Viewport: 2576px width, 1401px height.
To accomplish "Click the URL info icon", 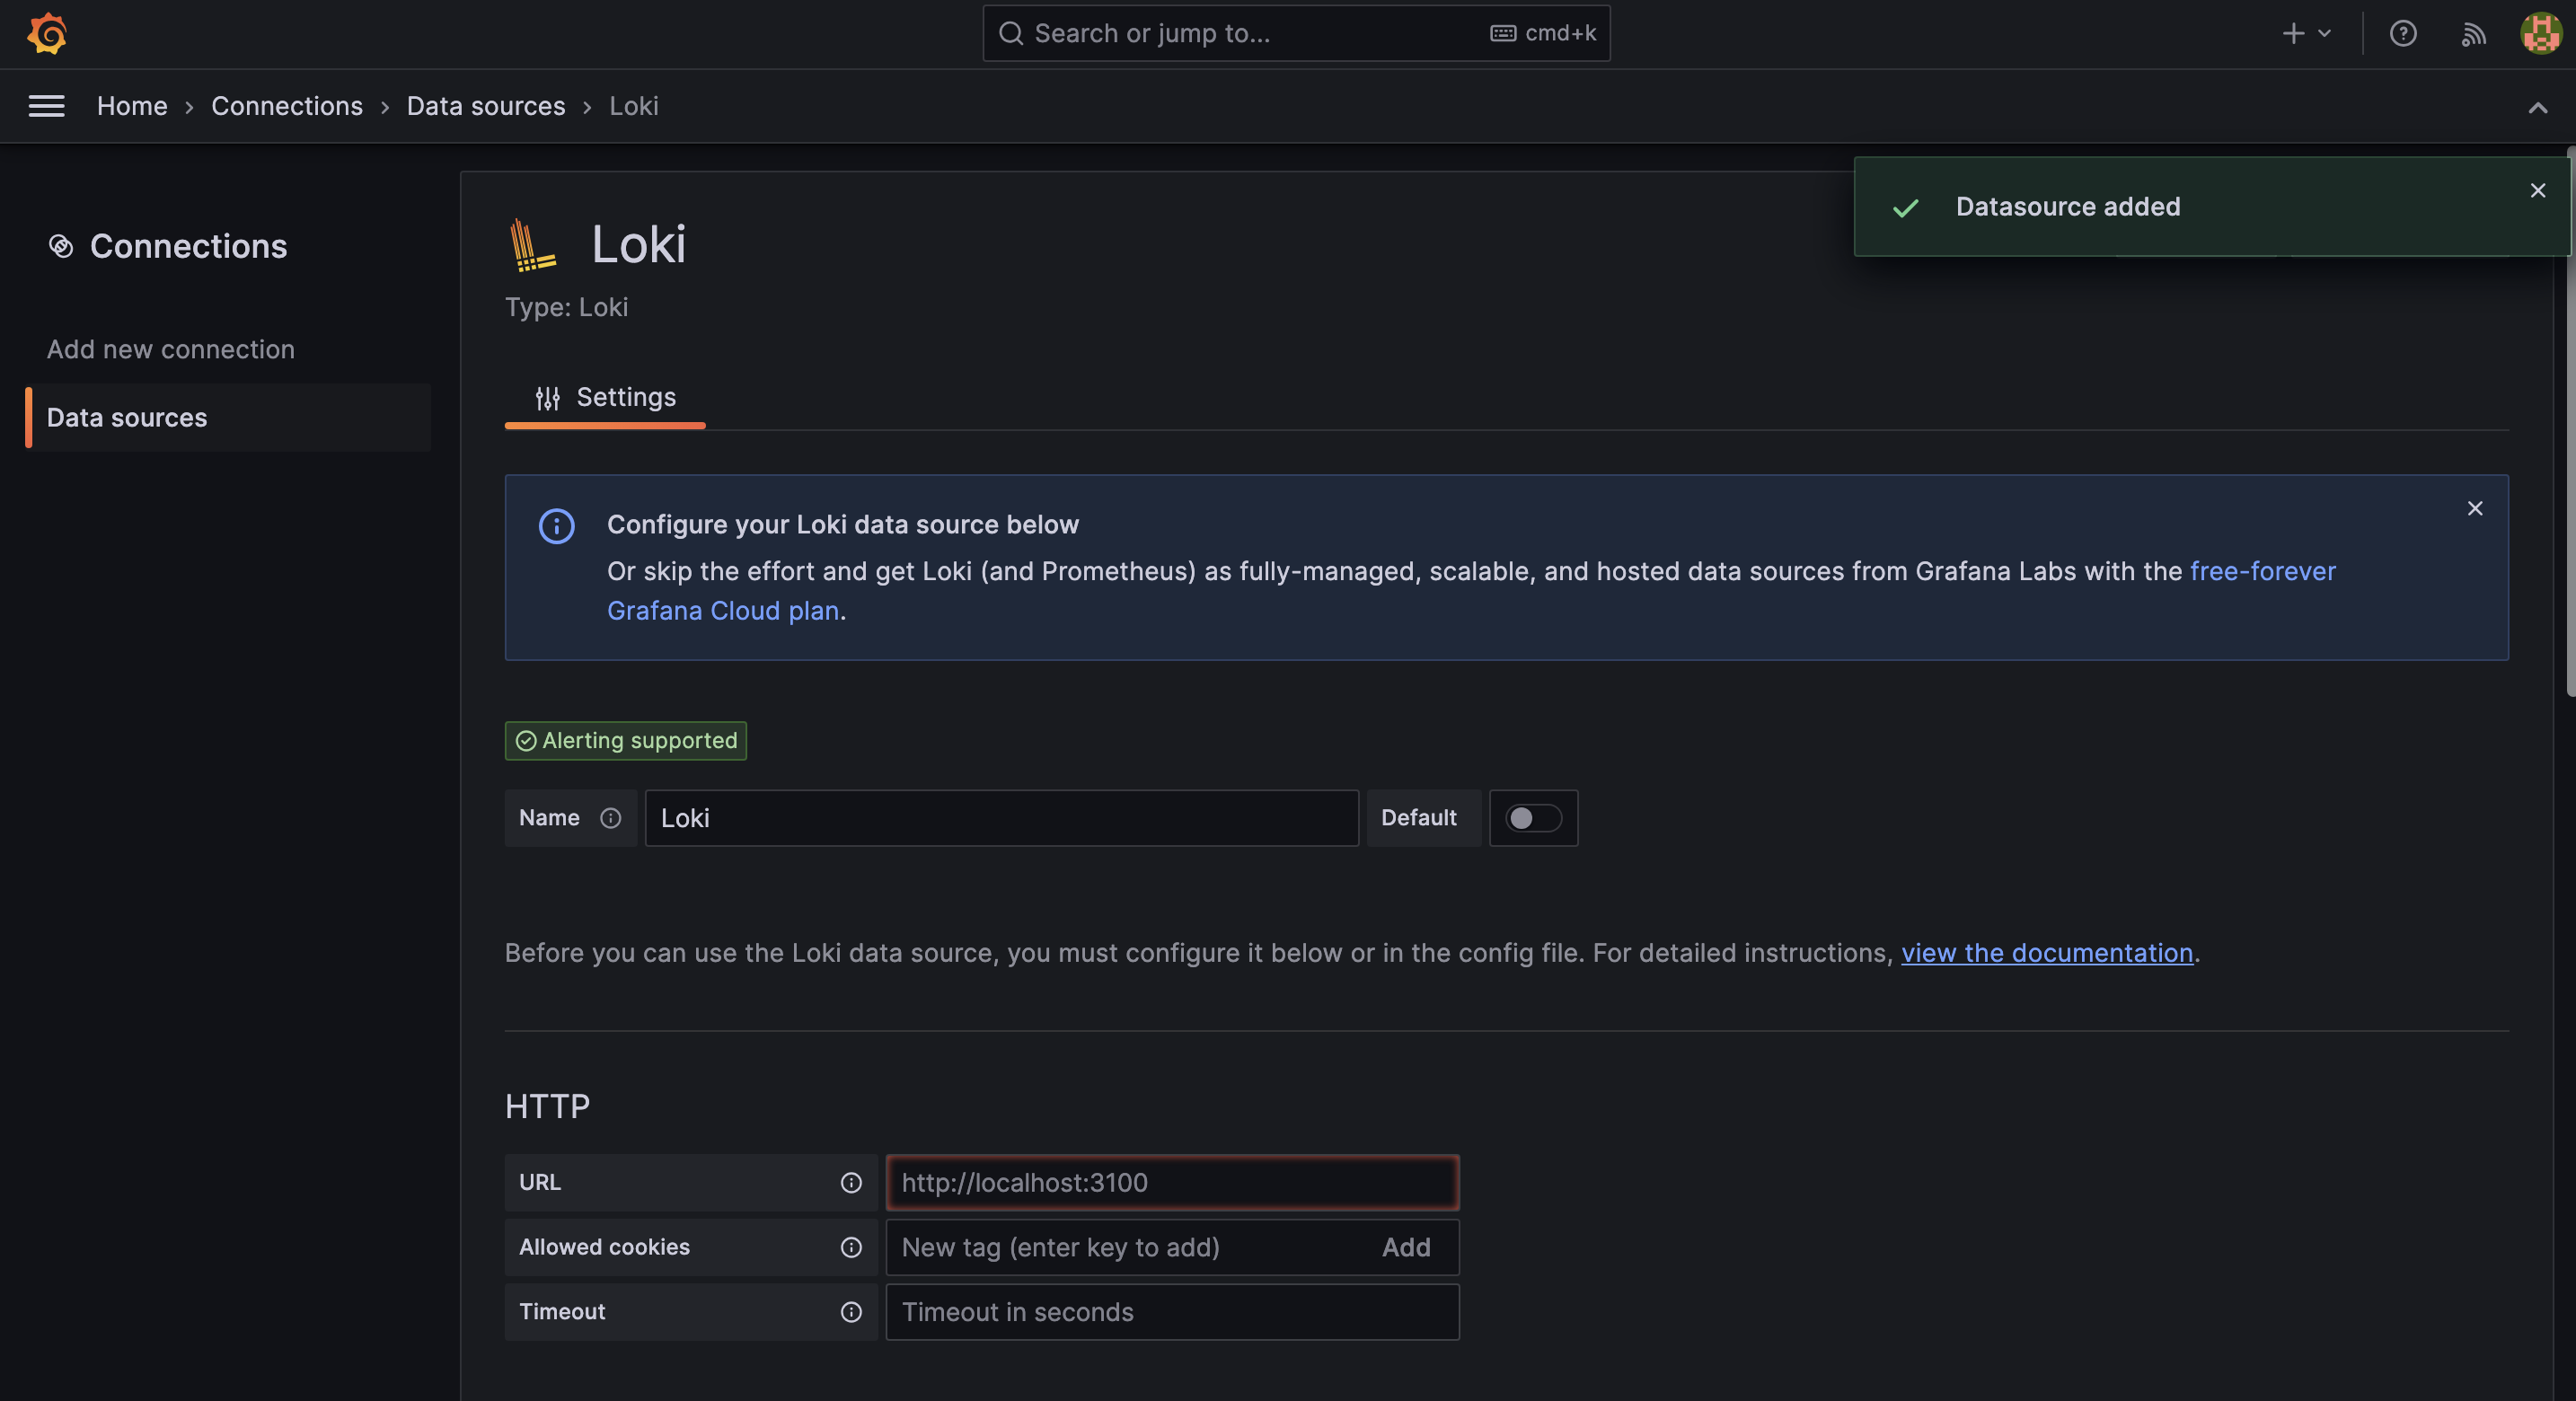I will [x=851, y=1182].
